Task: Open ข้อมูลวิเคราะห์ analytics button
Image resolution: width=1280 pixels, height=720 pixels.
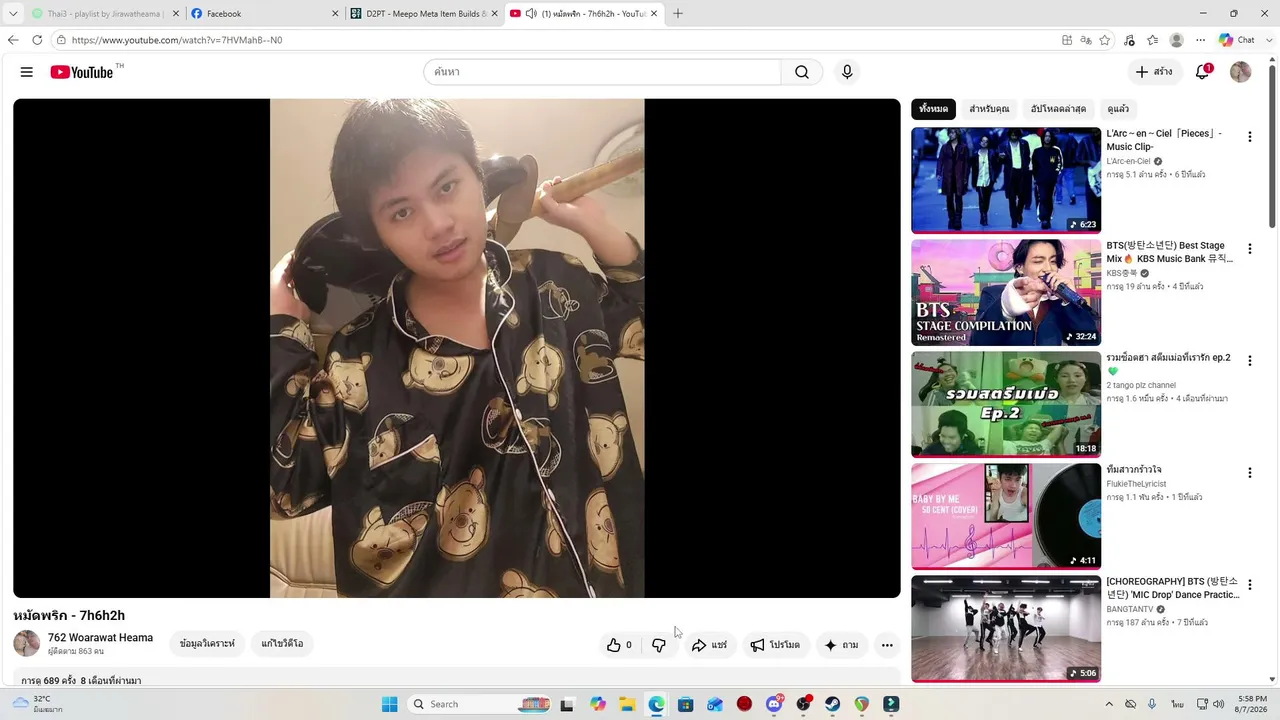Action: pos(207,644)
